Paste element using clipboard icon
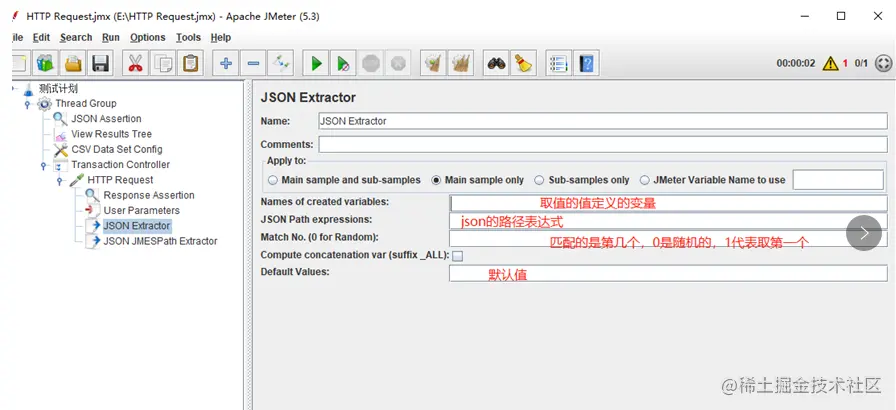This screenshot has width=896, height=410. point(191,63)
